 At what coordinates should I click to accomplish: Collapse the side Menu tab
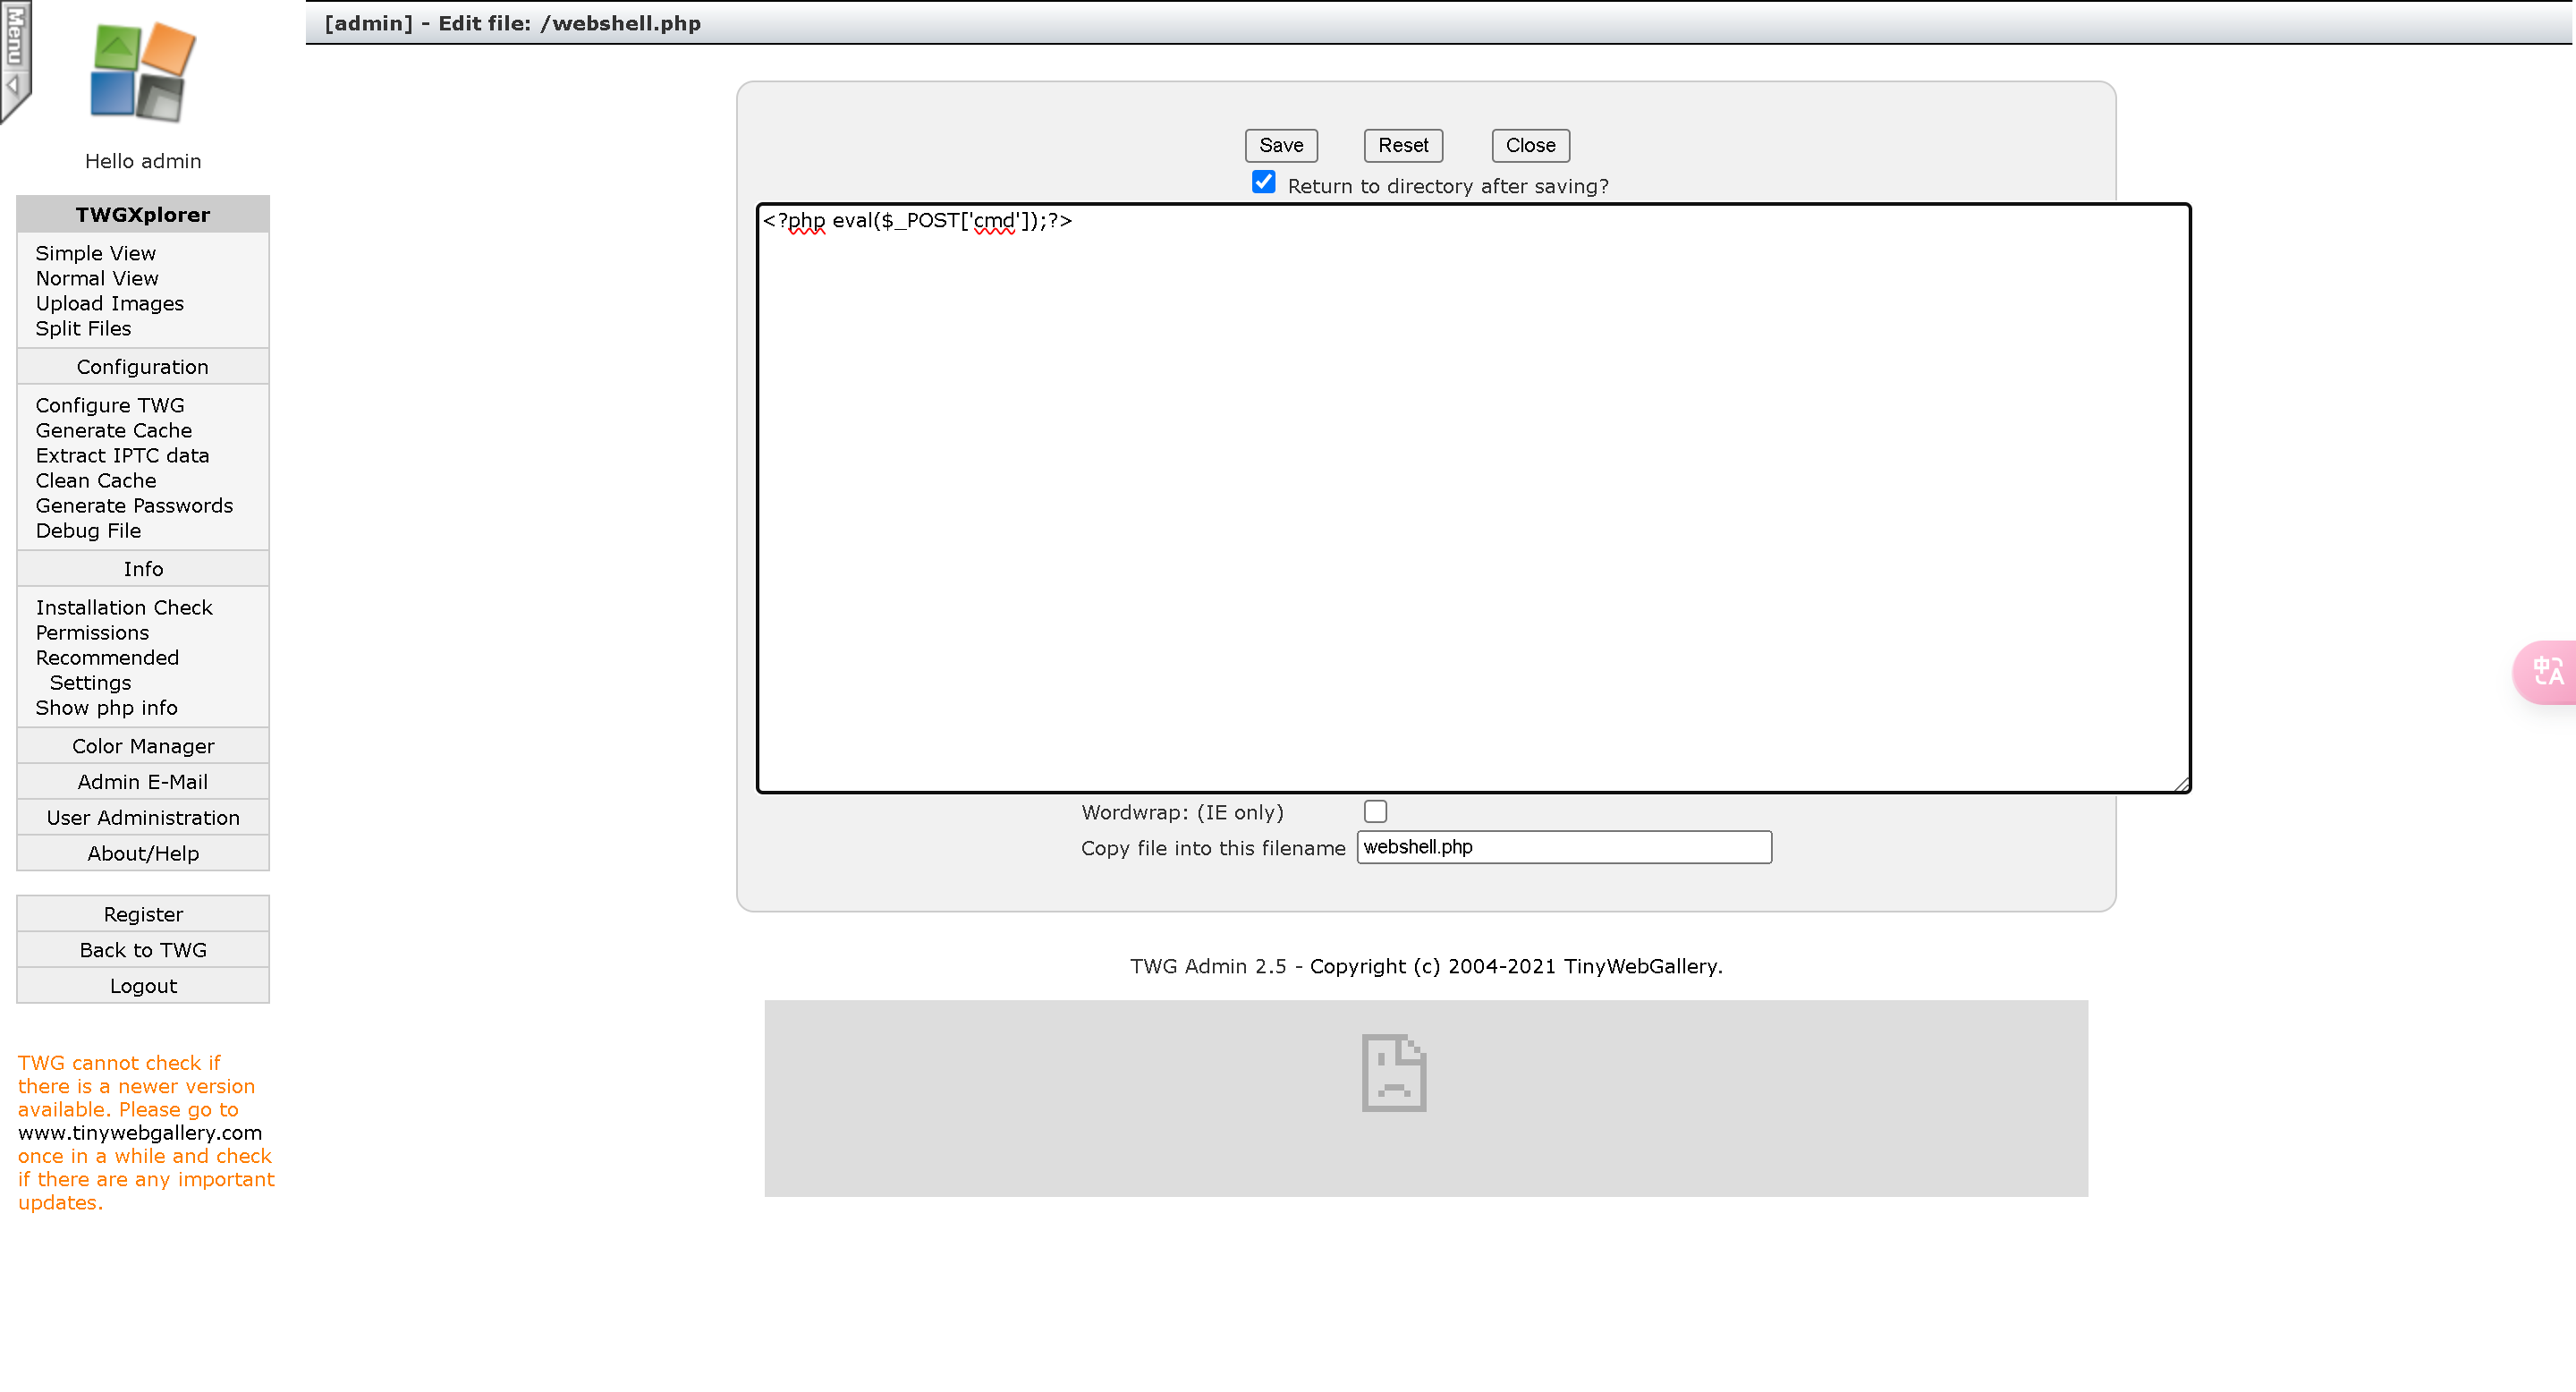click(14, 58)
